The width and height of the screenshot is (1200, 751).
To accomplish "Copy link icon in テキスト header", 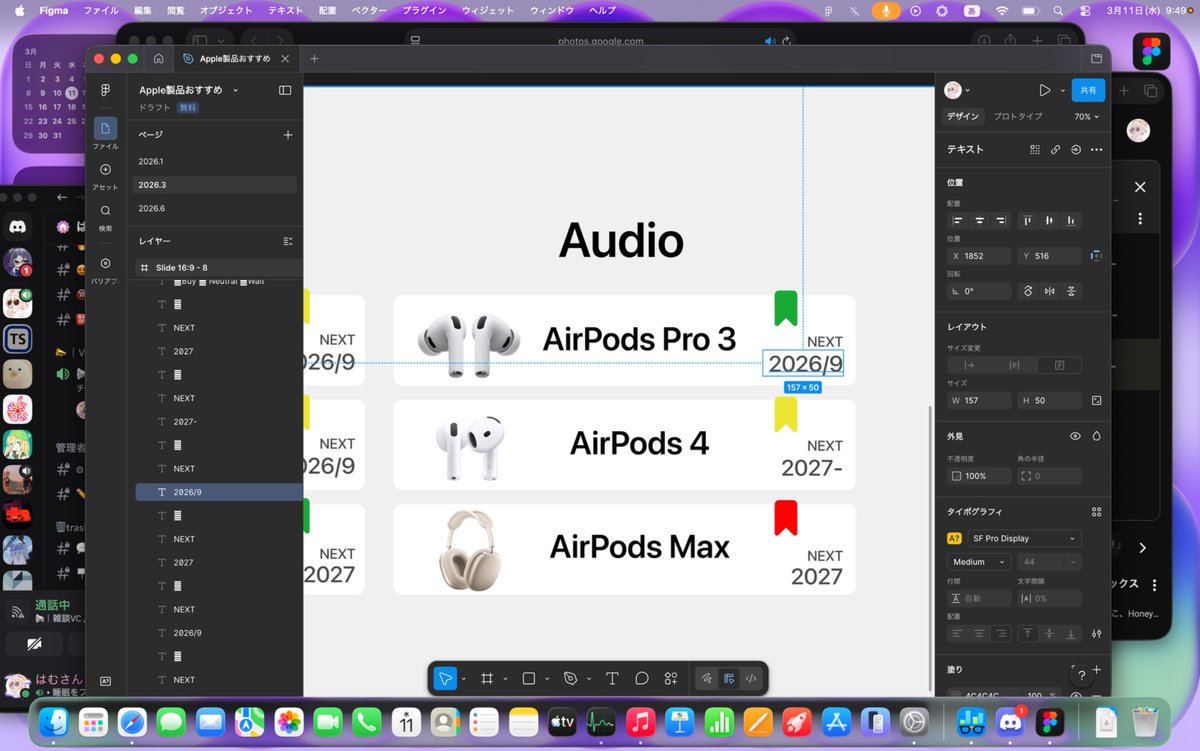I will pos(1055,149).
